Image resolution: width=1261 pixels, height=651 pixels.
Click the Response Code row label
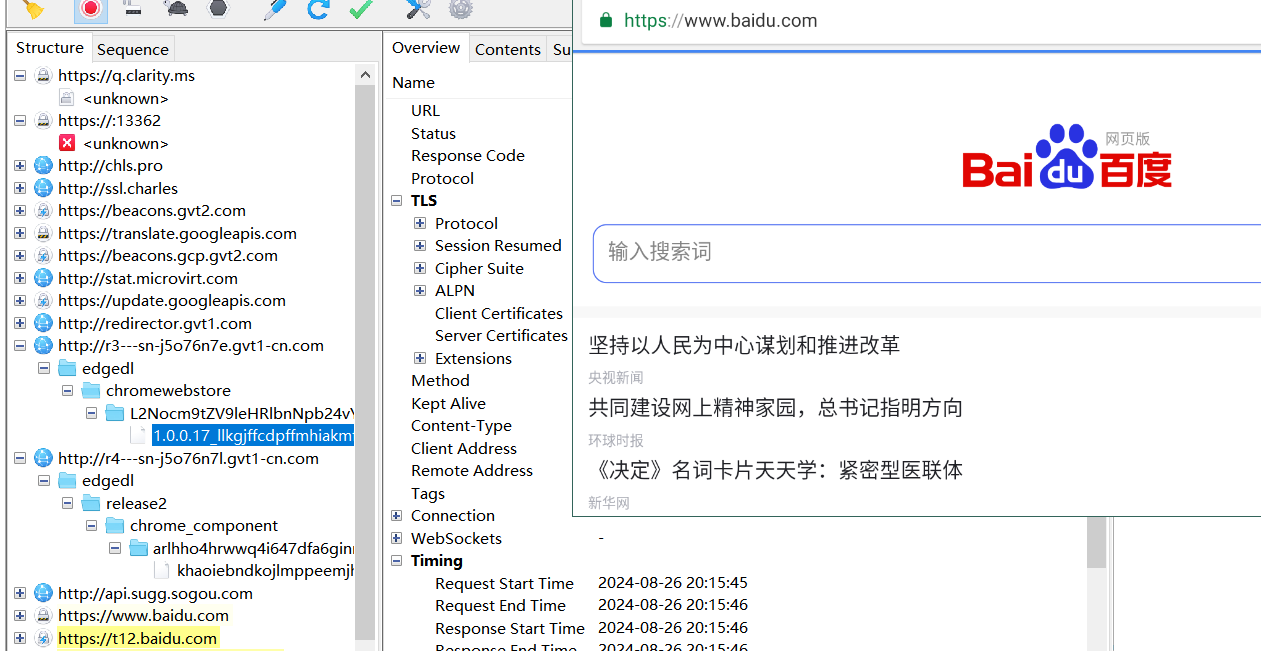[x=468, y=156]
